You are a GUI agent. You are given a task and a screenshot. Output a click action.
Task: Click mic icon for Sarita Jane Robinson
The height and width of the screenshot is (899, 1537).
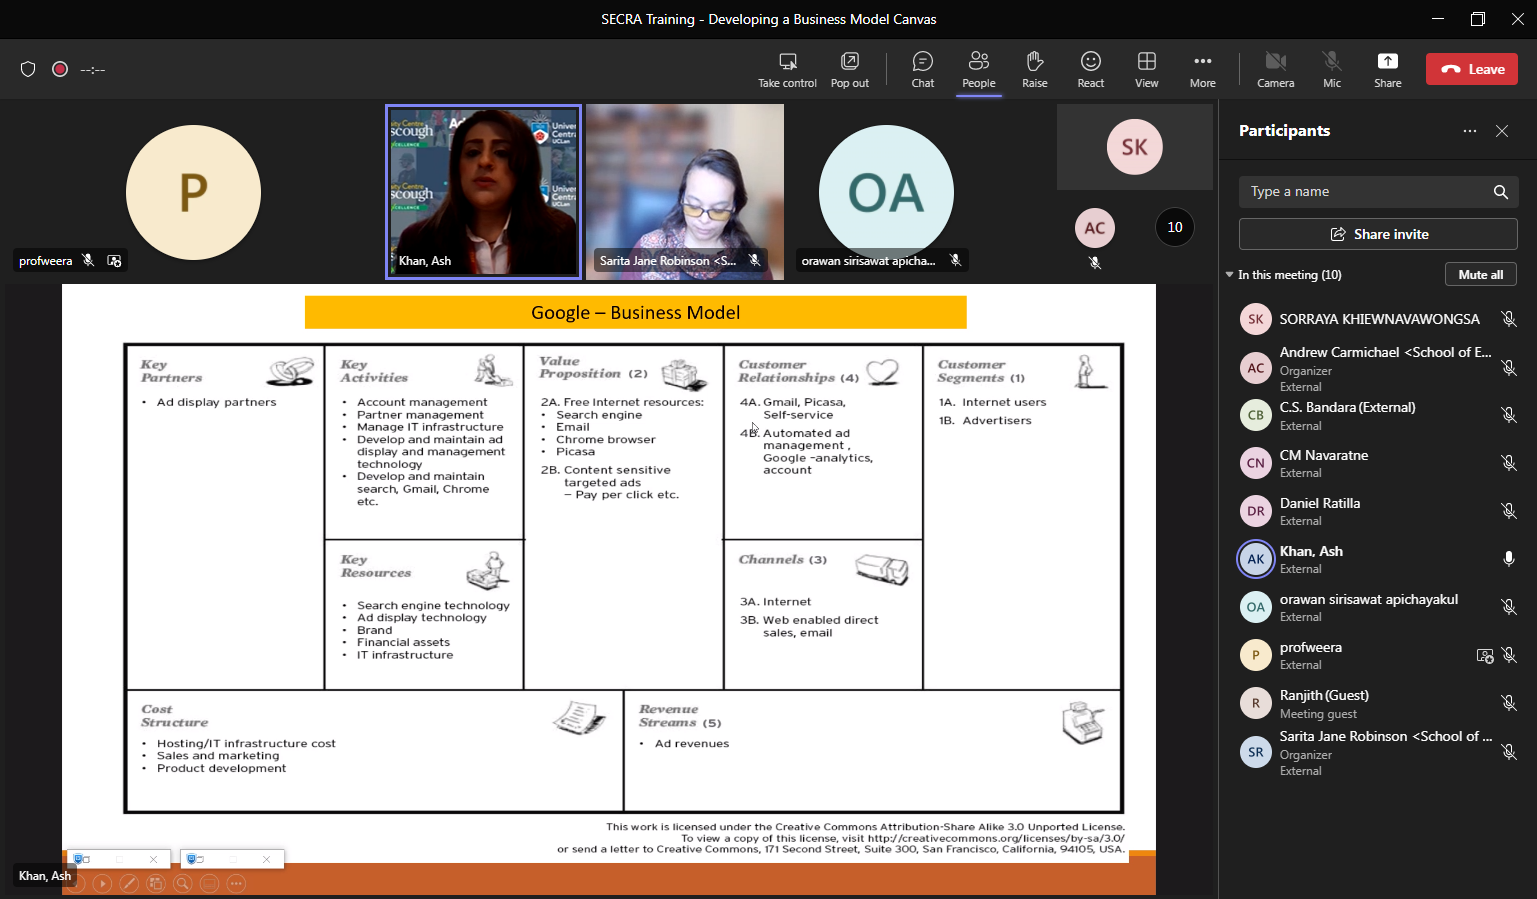coord(1509,752)
